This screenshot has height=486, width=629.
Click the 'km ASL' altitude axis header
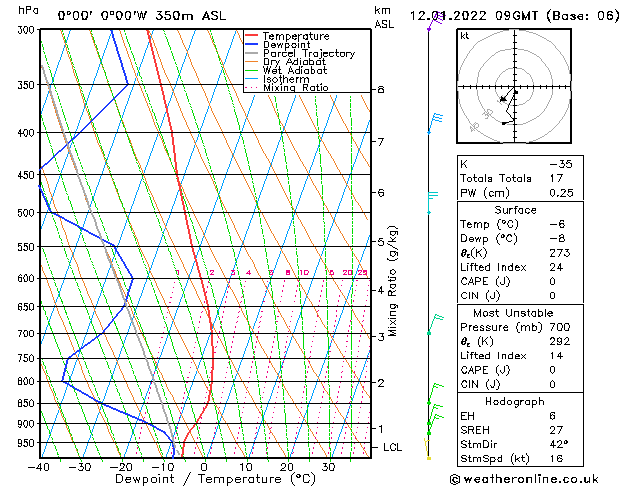coord(384,17)
